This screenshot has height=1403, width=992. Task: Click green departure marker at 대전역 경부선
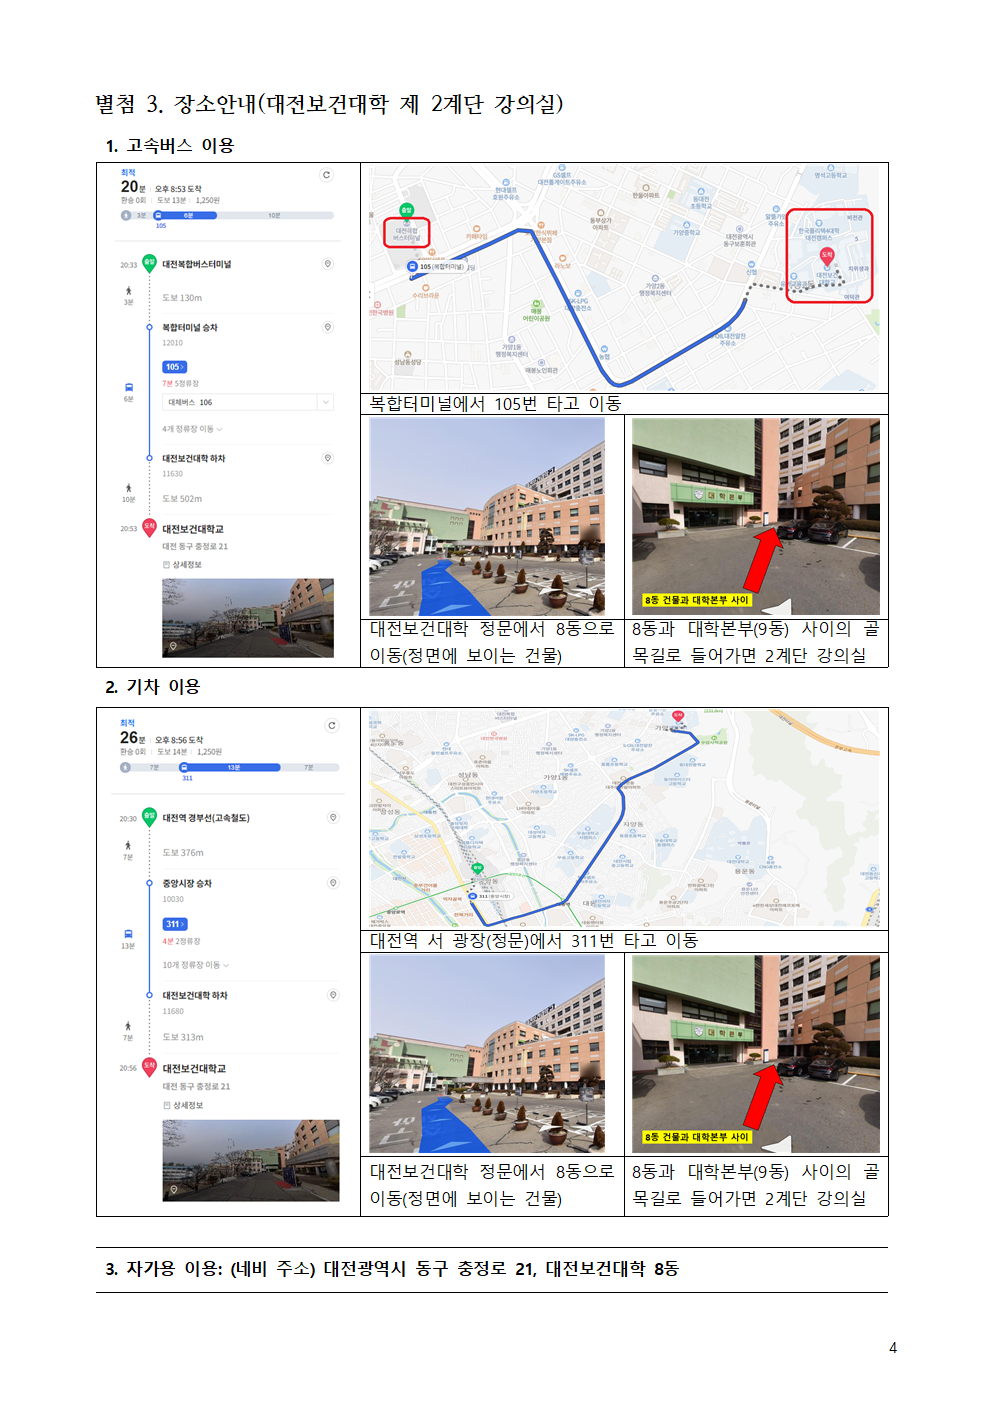[x=149, y=816]
